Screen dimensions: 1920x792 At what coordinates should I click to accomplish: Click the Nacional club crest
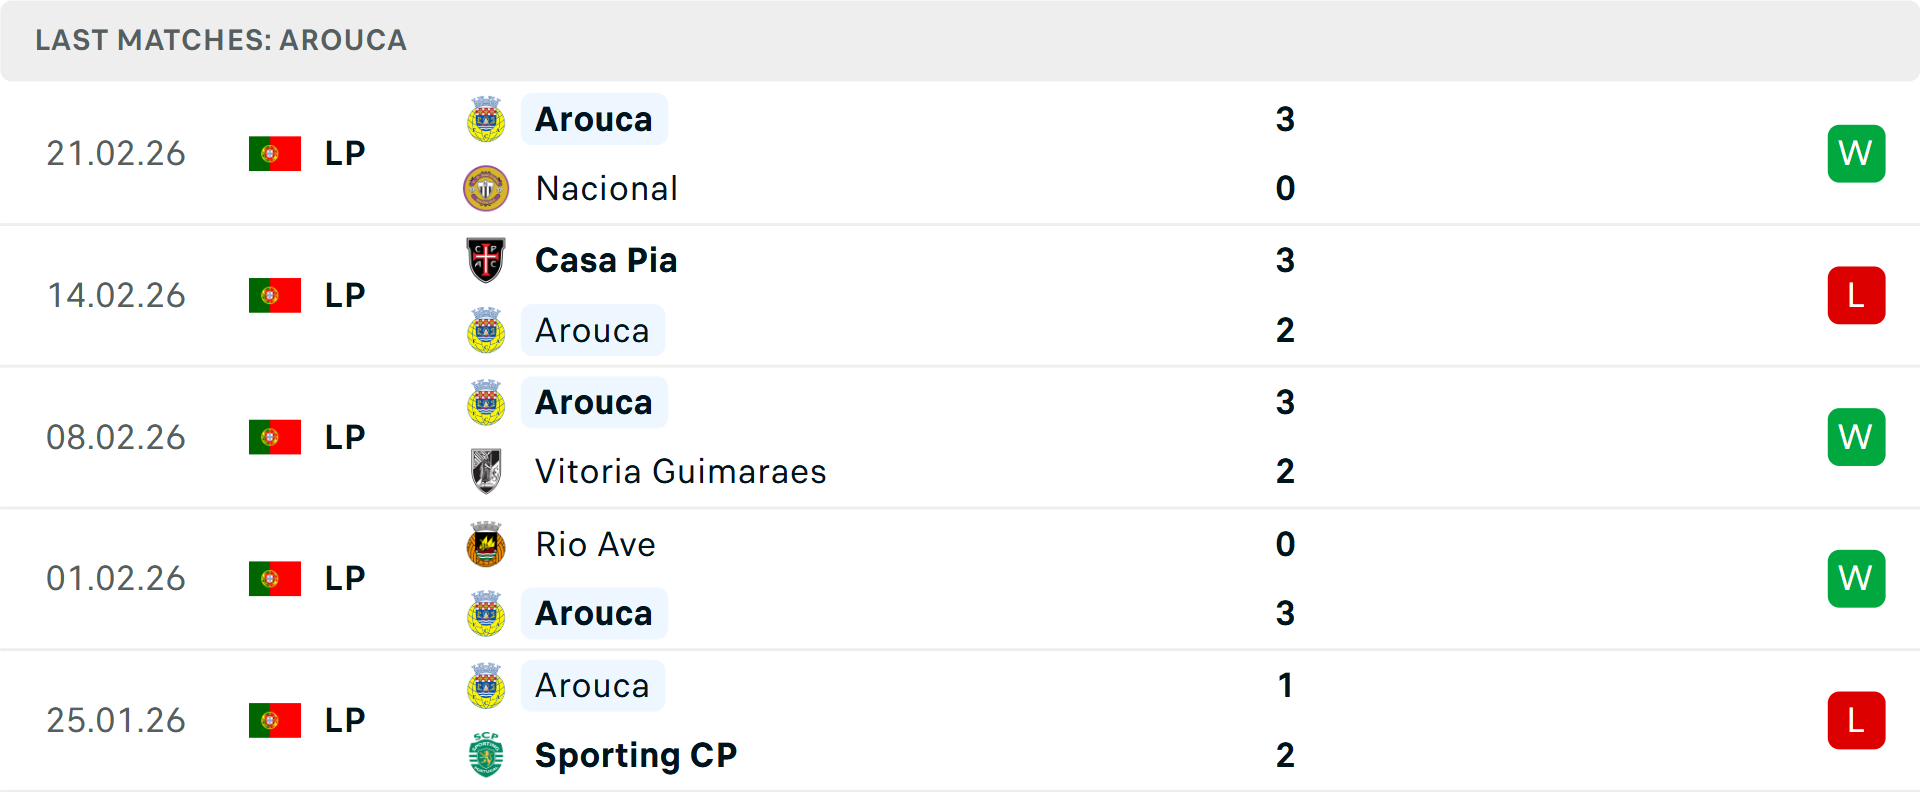[x=486, y=189]
